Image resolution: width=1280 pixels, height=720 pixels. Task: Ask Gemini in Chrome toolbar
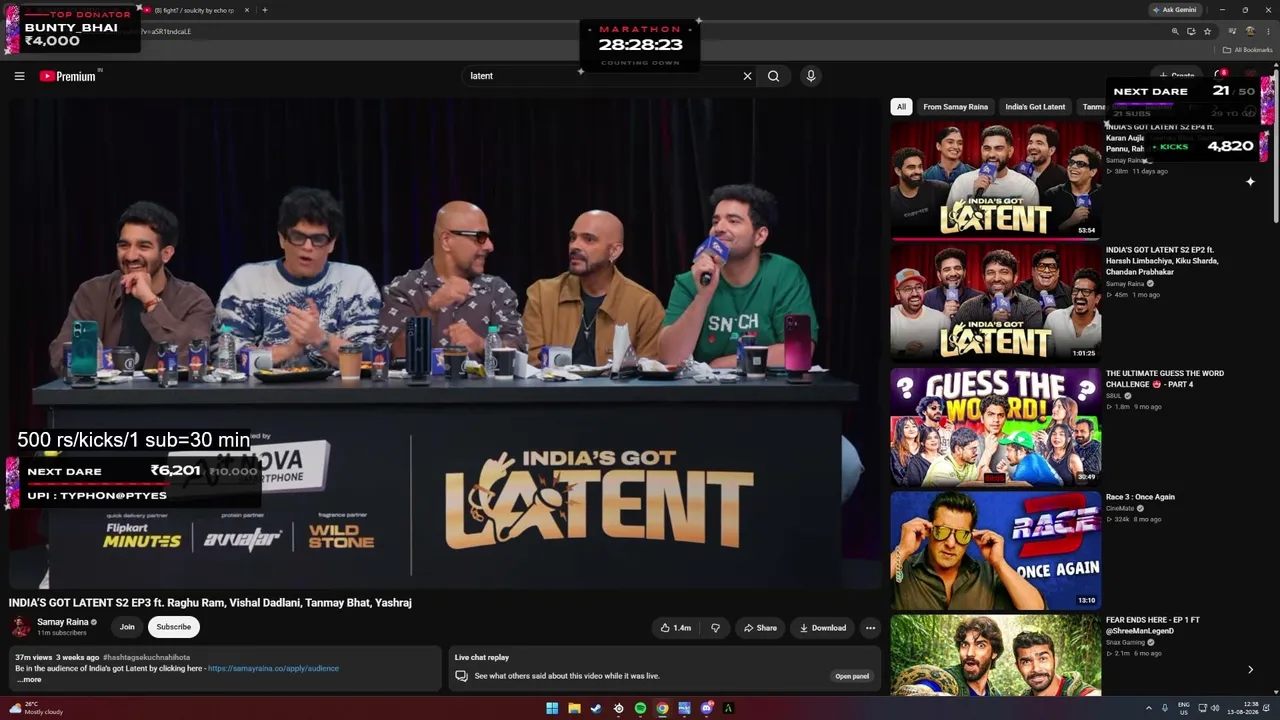1175,10
